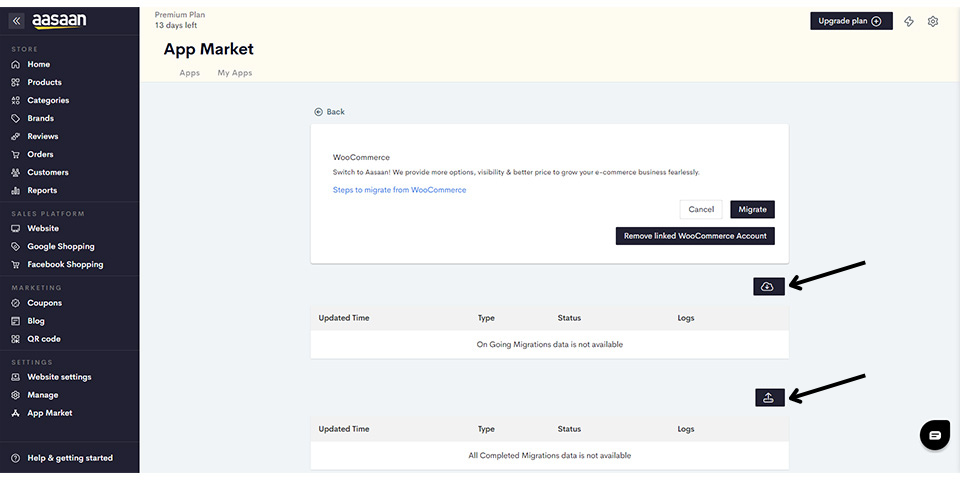Open Steps to migrate from WooCommerce link
This screenshot has width=960, height=480.
399,190
